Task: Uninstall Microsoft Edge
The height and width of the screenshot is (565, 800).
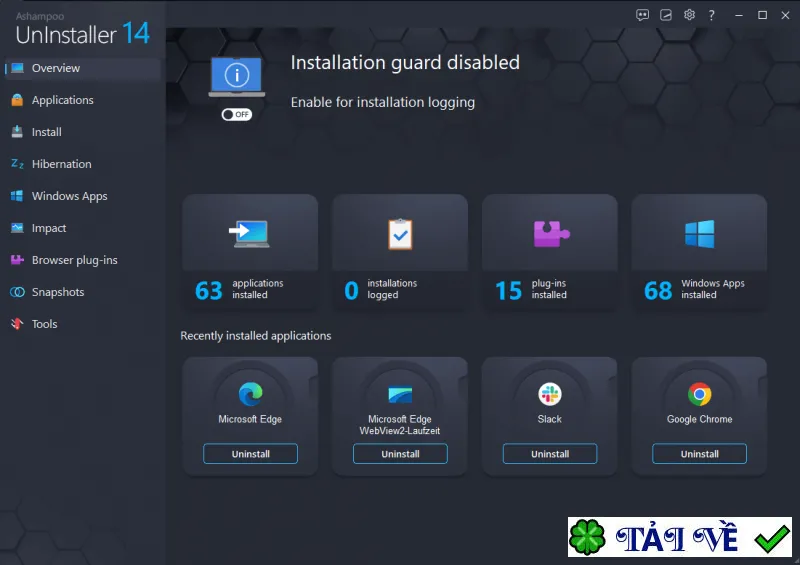Action: [x=251, y=454]
